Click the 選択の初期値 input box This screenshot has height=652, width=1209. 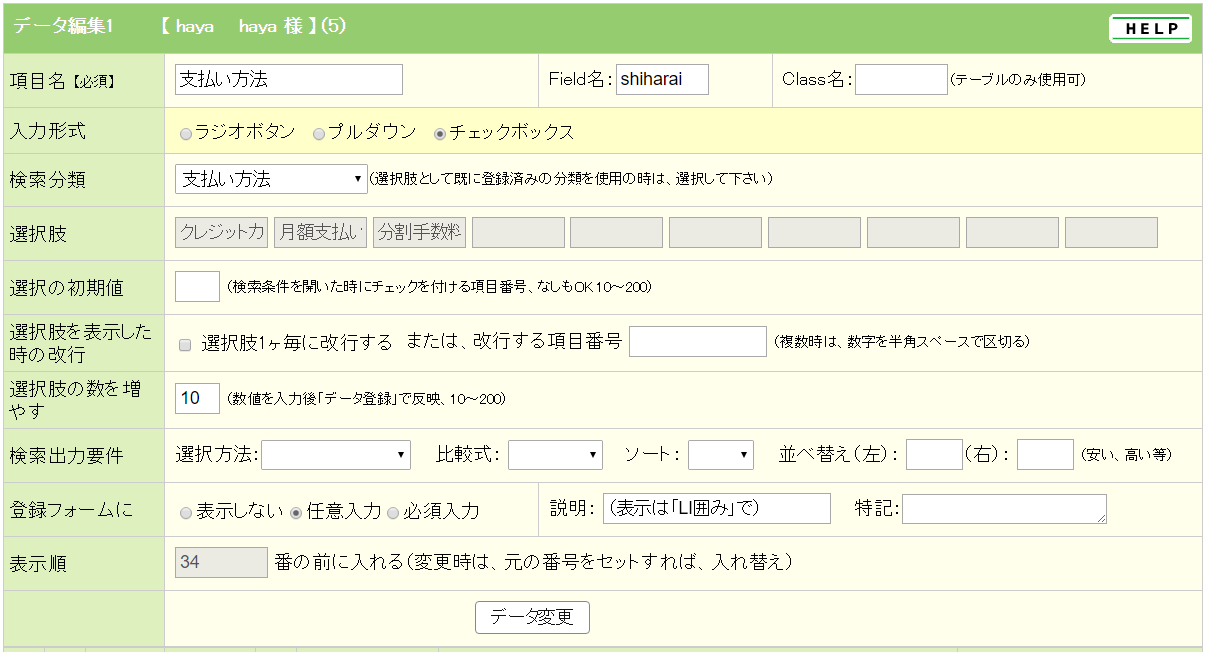tap(197, 287)
